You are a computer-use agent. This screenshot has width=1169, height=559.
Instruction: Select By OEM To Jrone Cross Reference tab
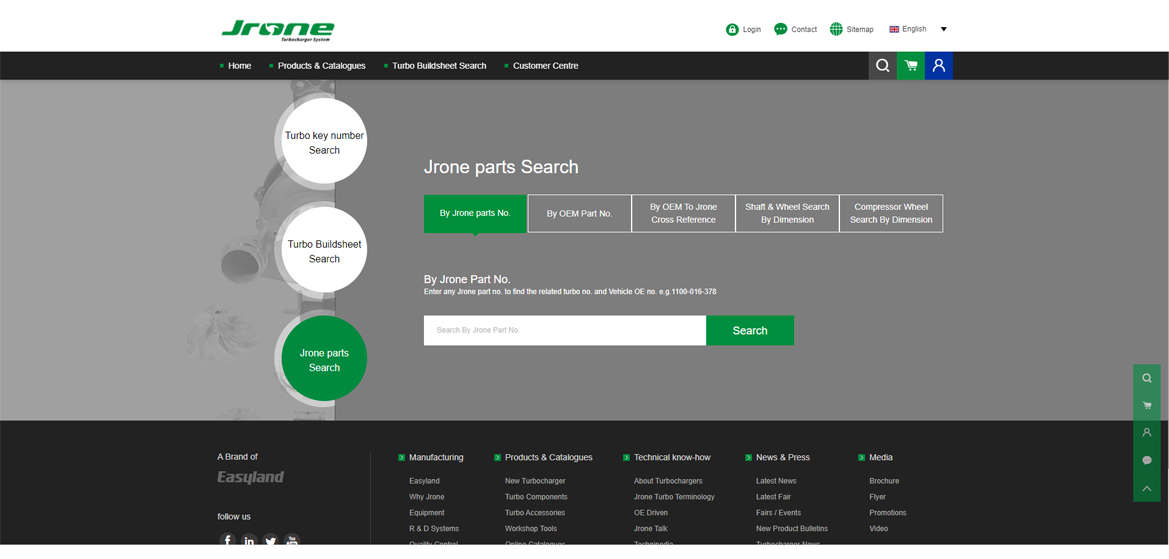(x=683, y=213)
